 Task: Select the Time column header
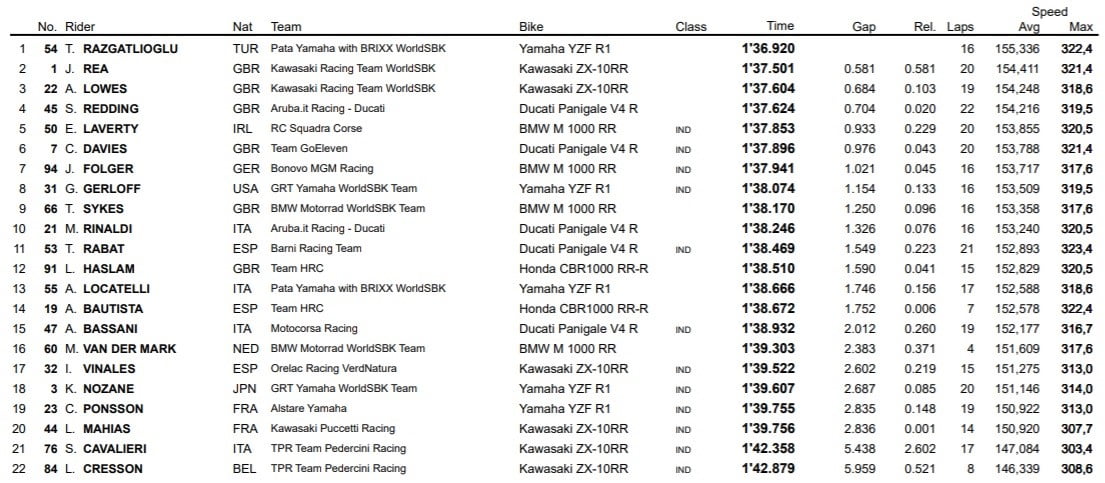click(780, 27)
